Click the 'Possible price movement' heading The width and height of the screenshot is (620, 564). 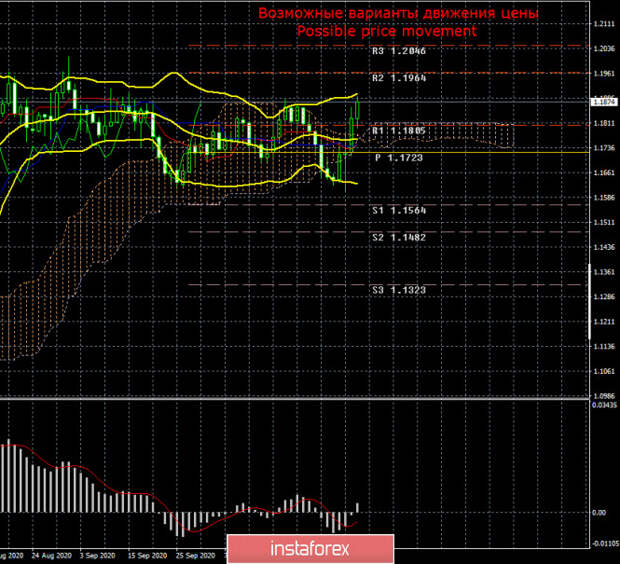click(387, 31)
